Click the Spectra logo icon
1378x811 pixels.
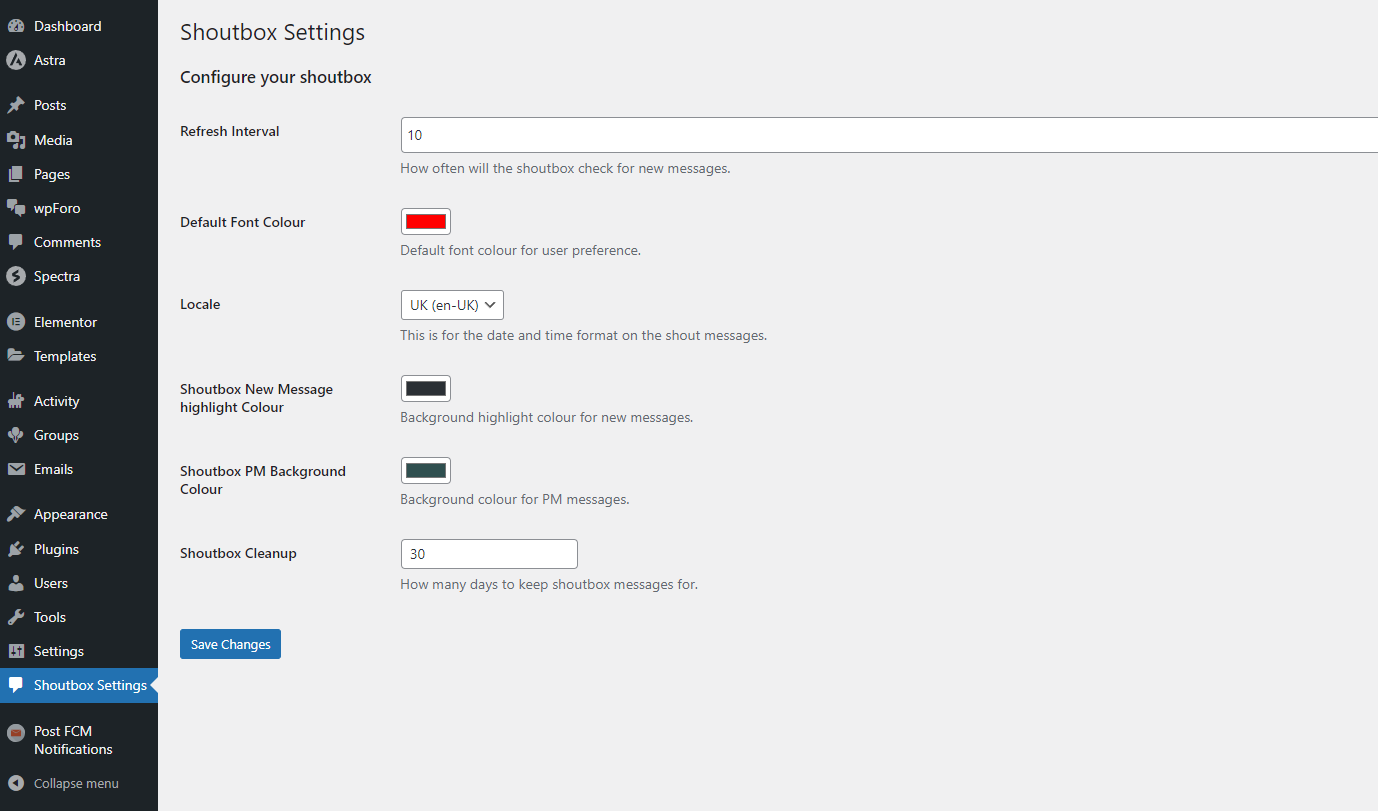pos(16,276)
